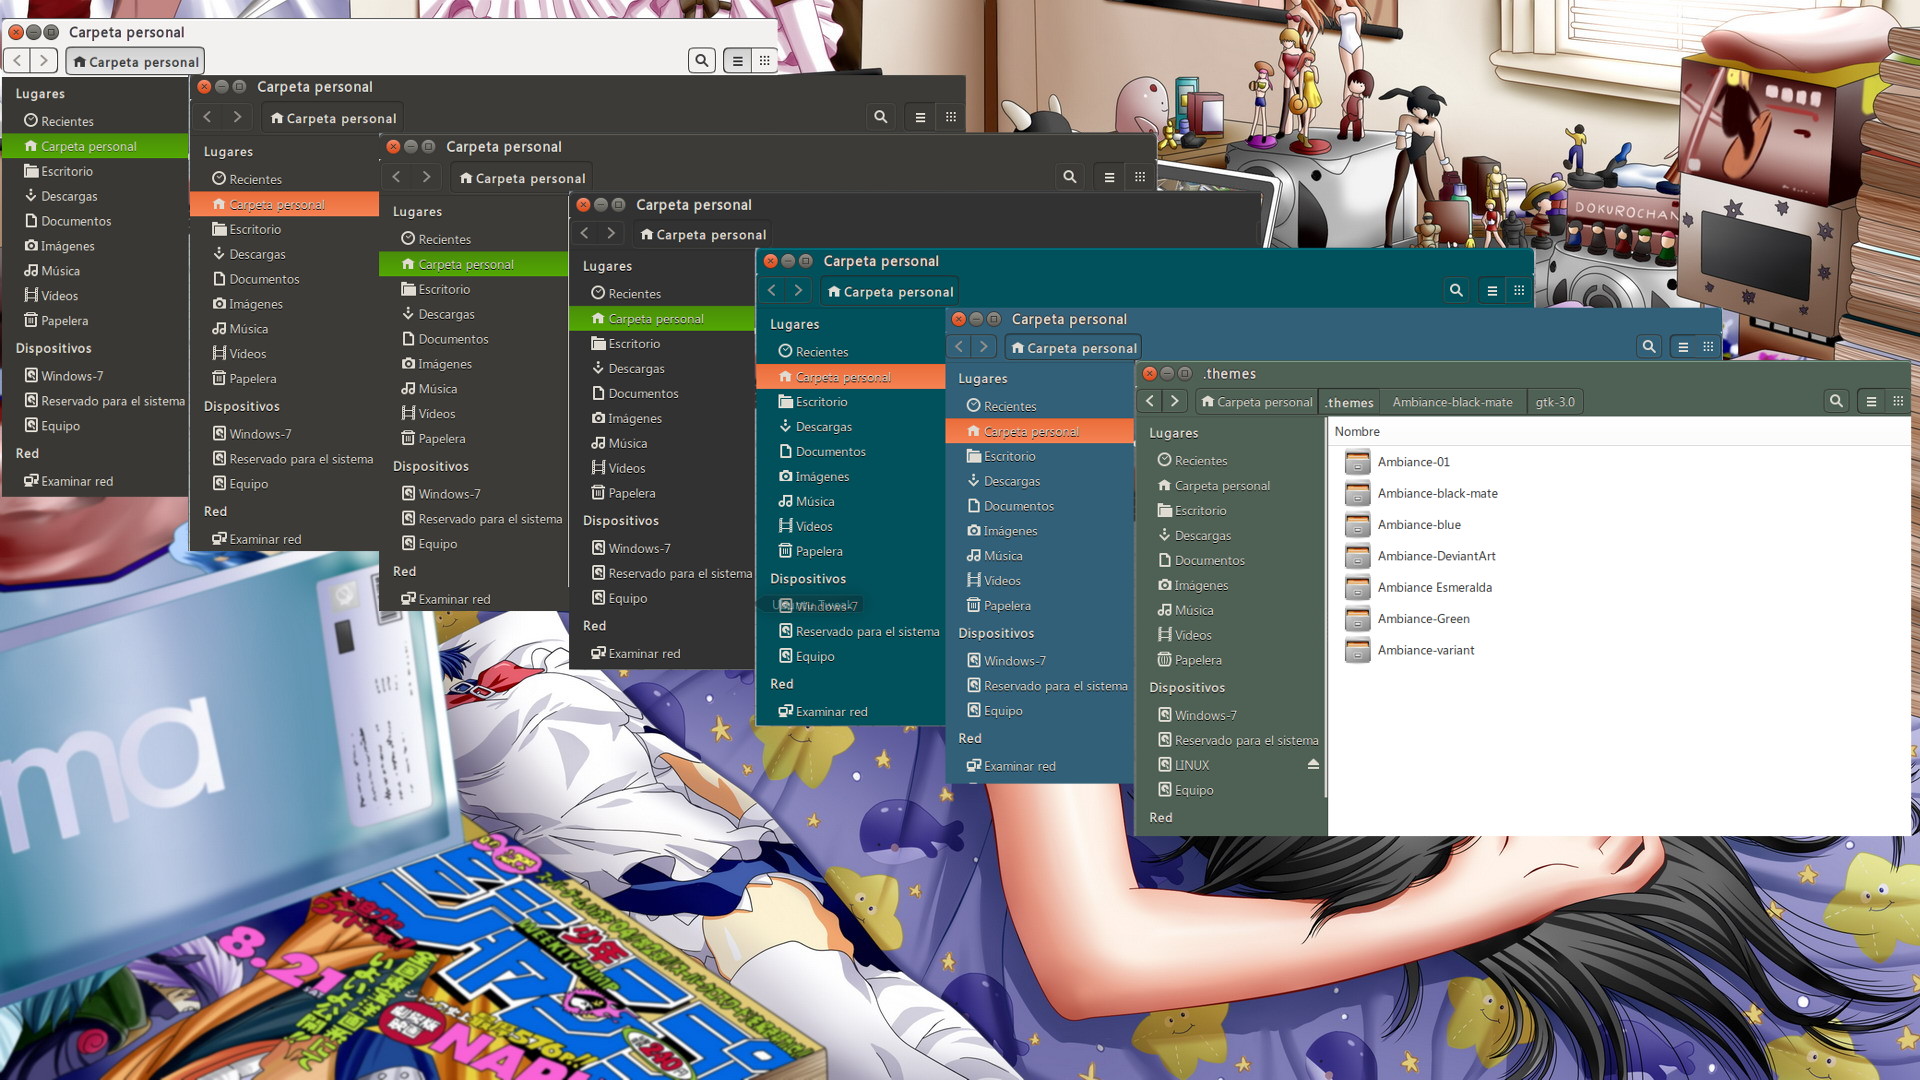Screen dimensions: 1920x1080
Task: Toggle grid view in the blue window
Action: pyautogui.click(x=1708, y=347)
